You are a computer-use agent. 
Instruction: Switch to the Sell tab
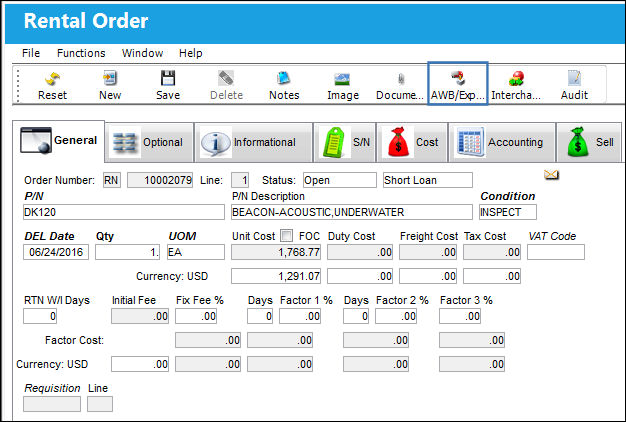click(x=589, y=142)
